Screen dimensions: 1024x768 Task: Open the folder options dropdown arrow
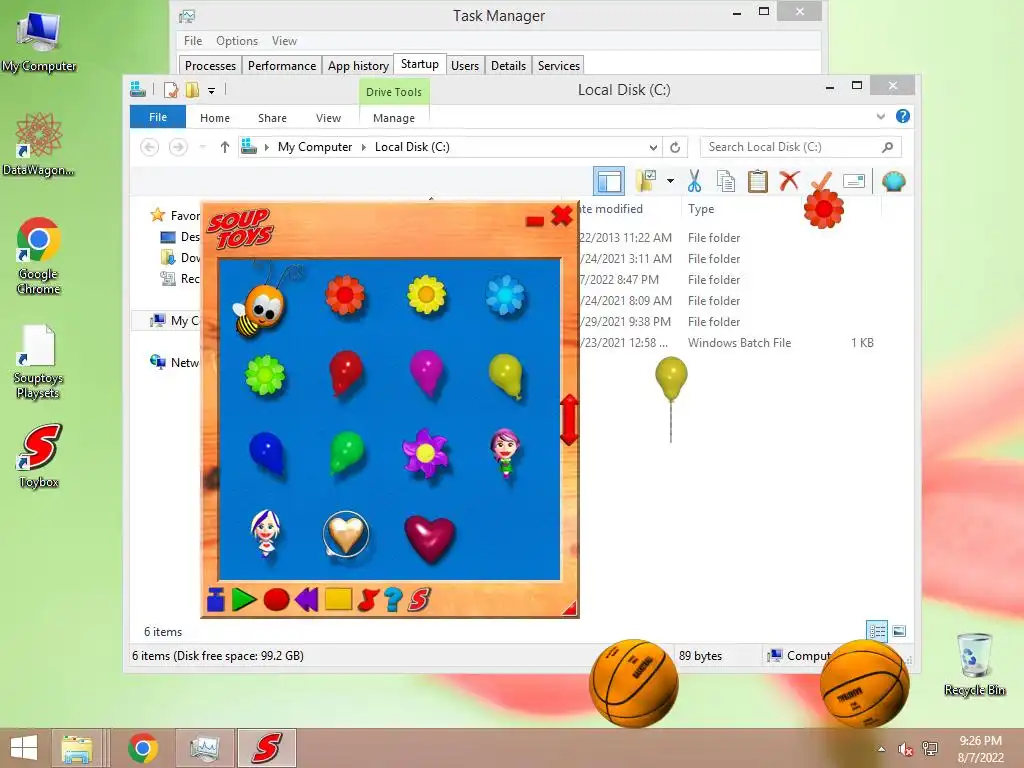[x=671, y=181]
